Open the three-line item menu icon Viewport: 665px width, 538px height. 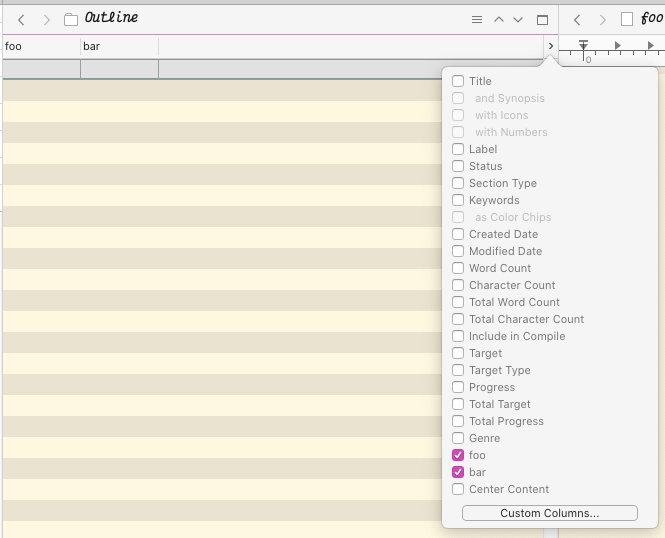[x=477, y=19]
